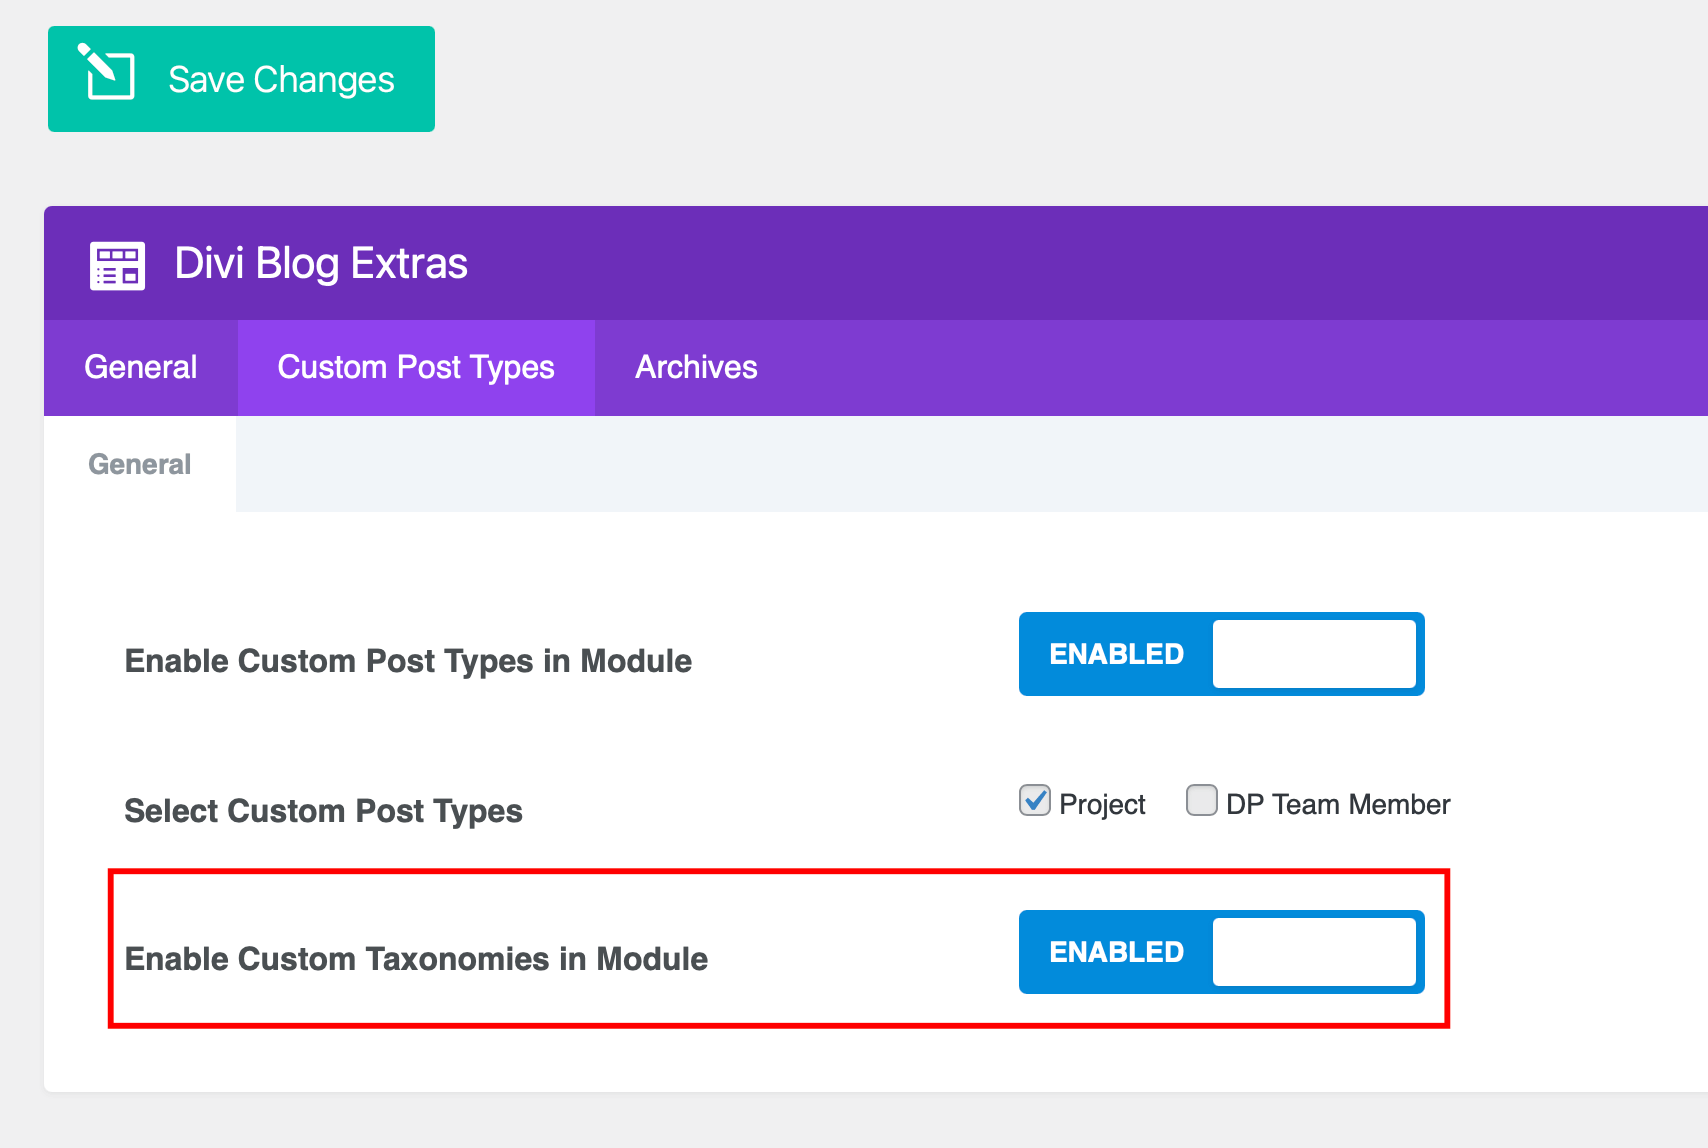Click the Save Changes button
The image size is (1708, 1148).
(x=241, y=78)
